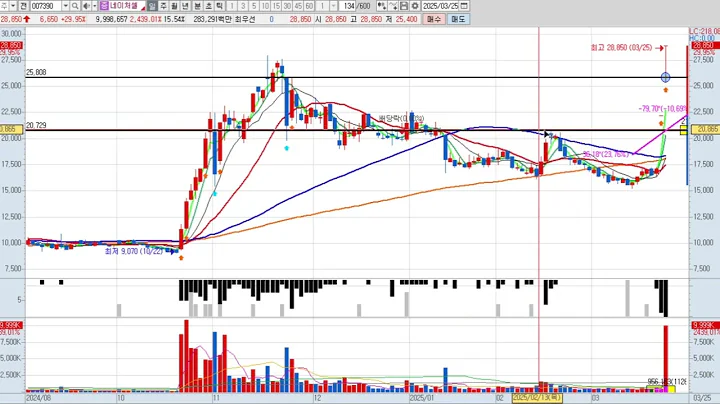Click the yellow price tag on right axis
720x404 pixels.
705,129
